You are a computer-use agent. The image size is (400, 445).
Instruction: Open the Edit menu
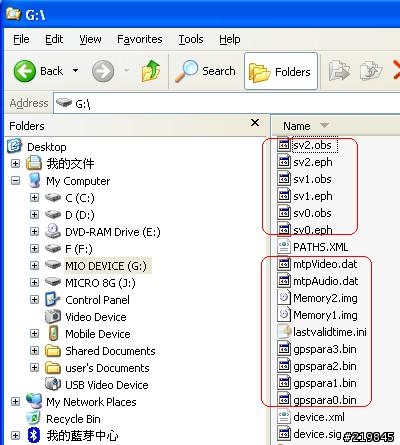click(x=54, y=39)
